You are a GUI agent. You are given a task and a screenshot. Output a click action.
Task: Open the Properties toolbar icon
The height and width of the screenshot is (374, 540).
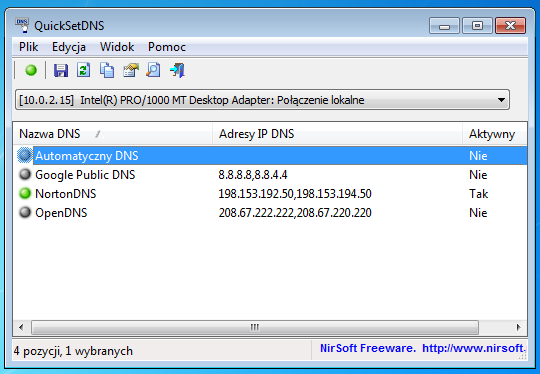click(x=131, y=70)
